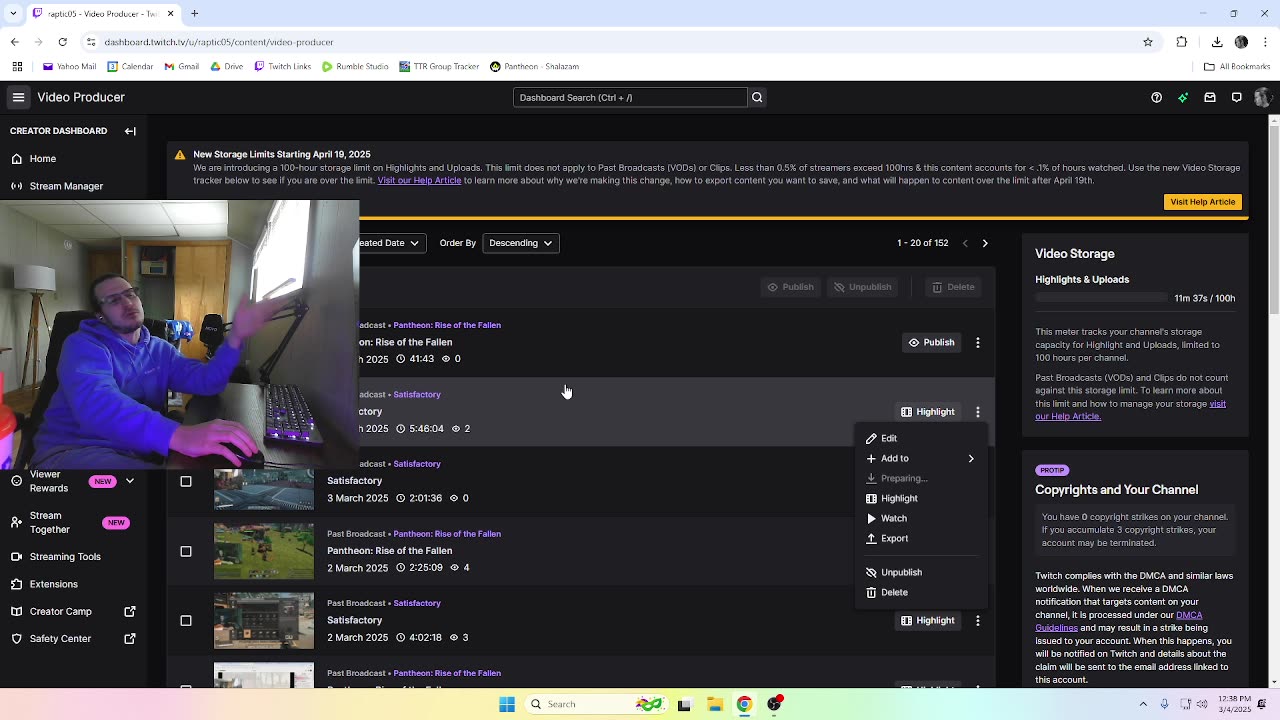1280x720 pixels.
Task: Open the hamburger navigation menu
Action: [18, 97]
